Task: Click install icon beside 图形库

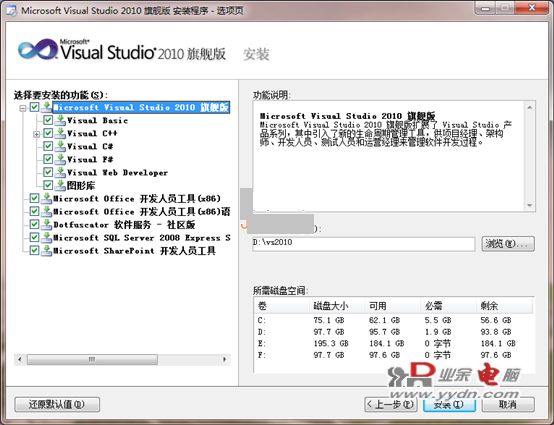Action: click(60, 185)
